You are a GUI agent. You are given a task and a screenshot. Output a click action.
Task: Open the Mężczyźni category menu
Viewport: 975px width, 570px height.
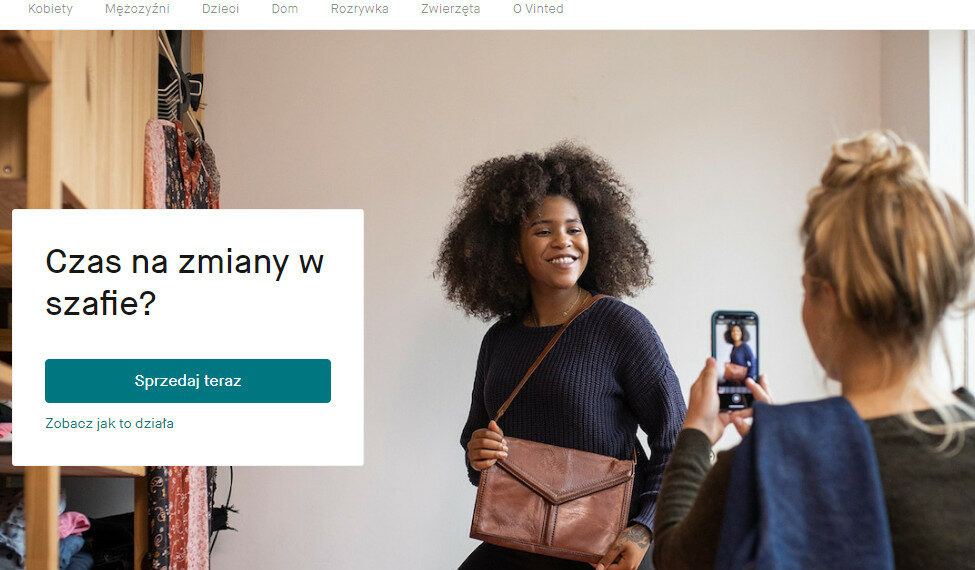pyautogui.click(x=137, y=9)
